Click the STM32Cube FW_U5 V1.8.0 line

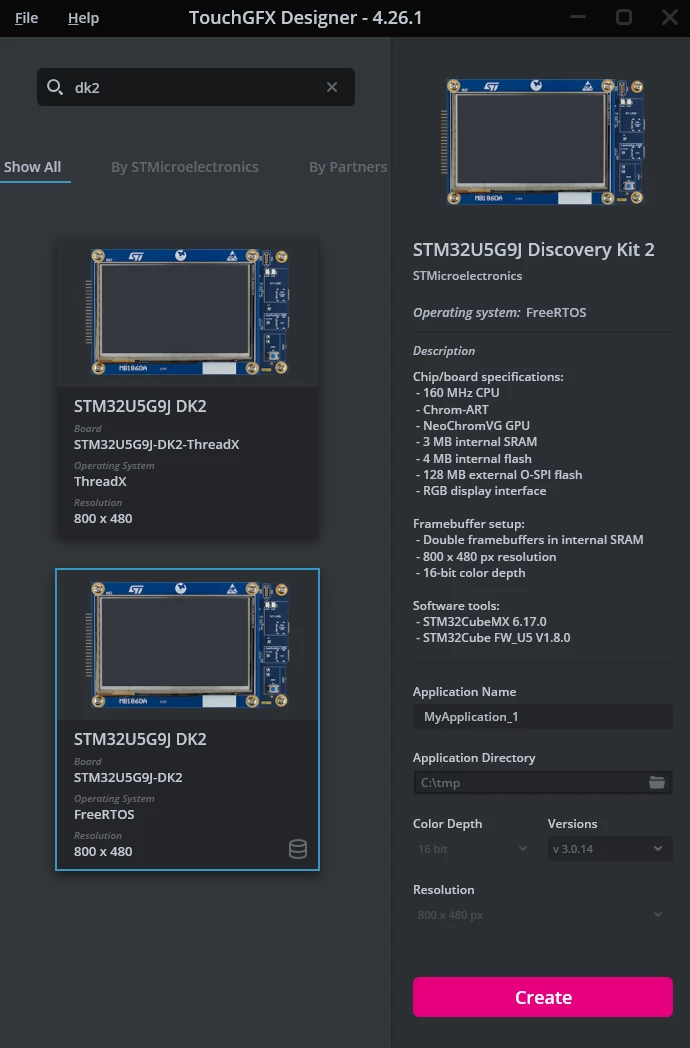[x=496, y=638]
